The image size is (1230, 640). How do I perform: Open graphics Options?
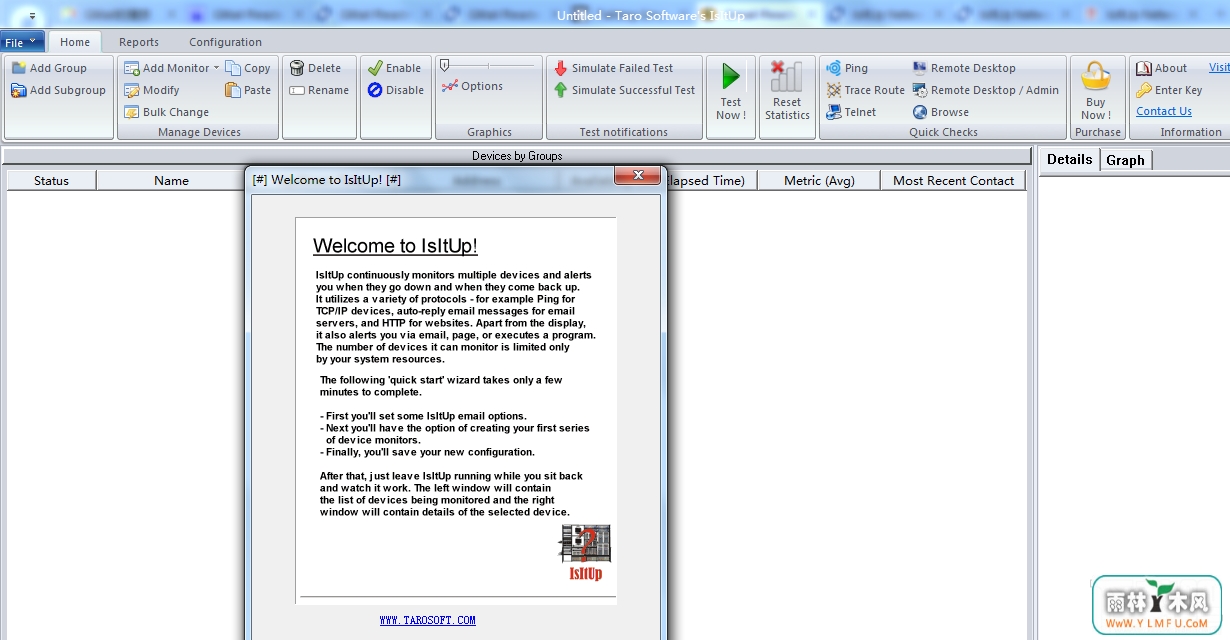click(x=472, y=86)
